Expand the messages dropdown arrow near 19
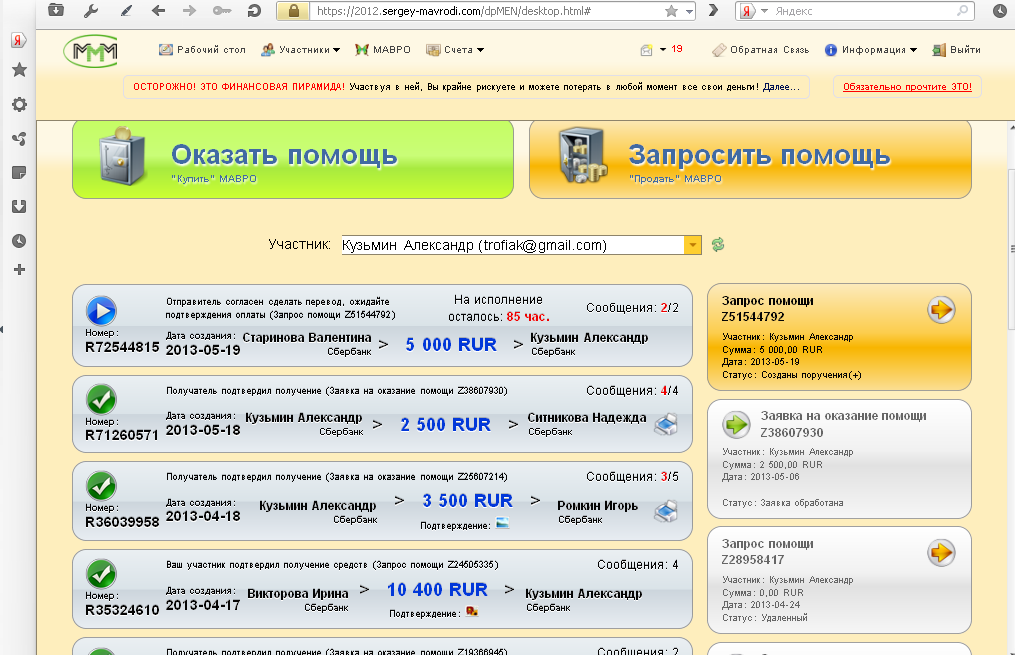 click(x=663, y=49)
